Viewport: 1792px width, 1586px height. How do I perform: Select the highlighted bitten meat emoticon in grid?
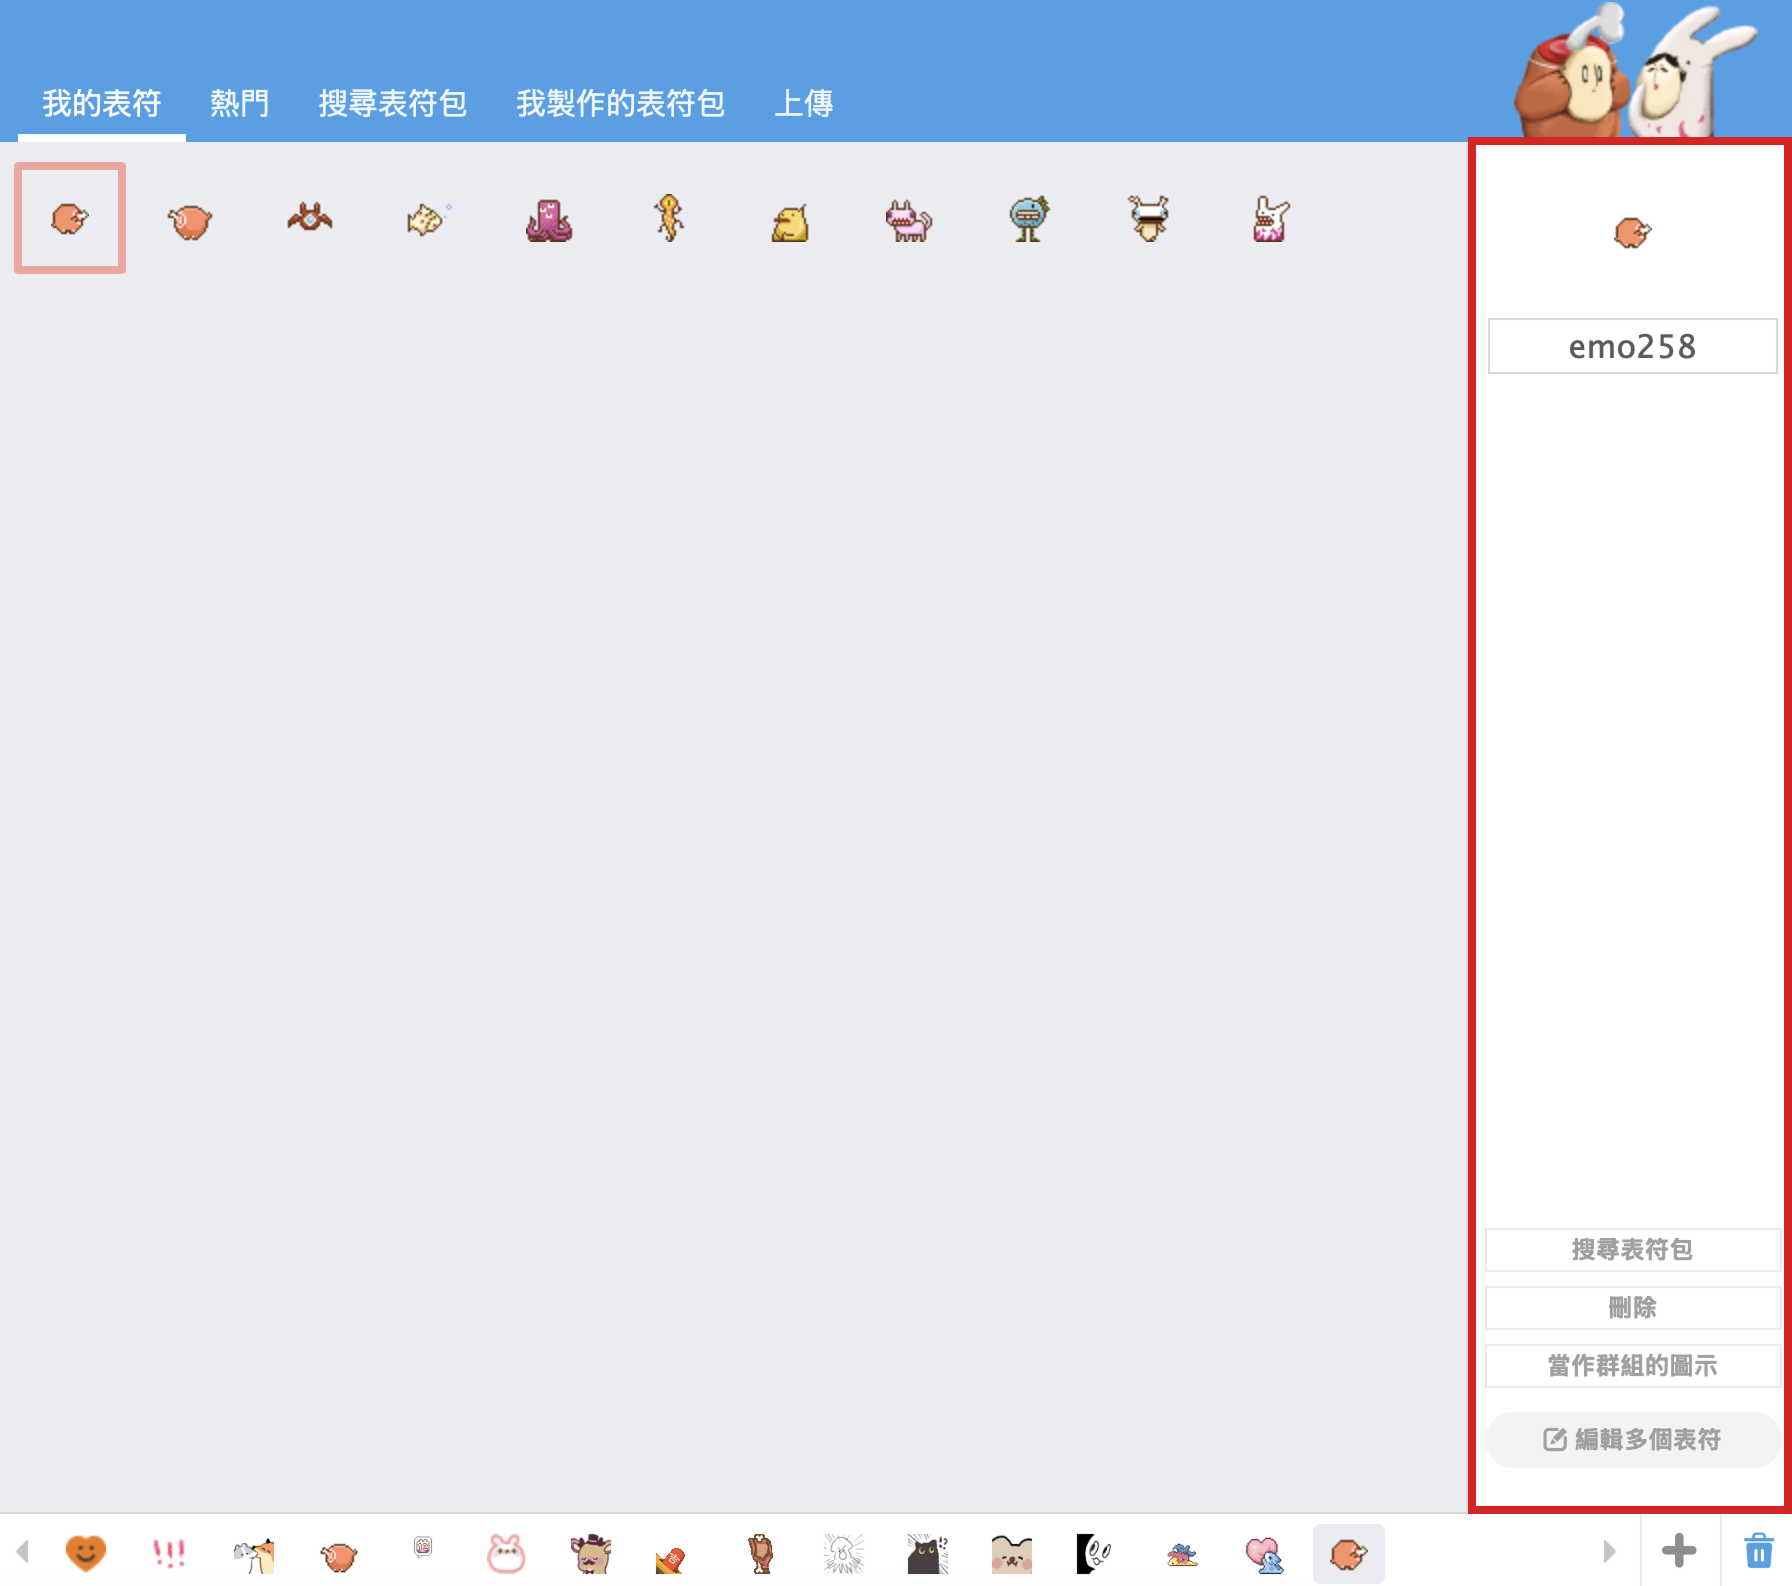click(x=70, y=218)
